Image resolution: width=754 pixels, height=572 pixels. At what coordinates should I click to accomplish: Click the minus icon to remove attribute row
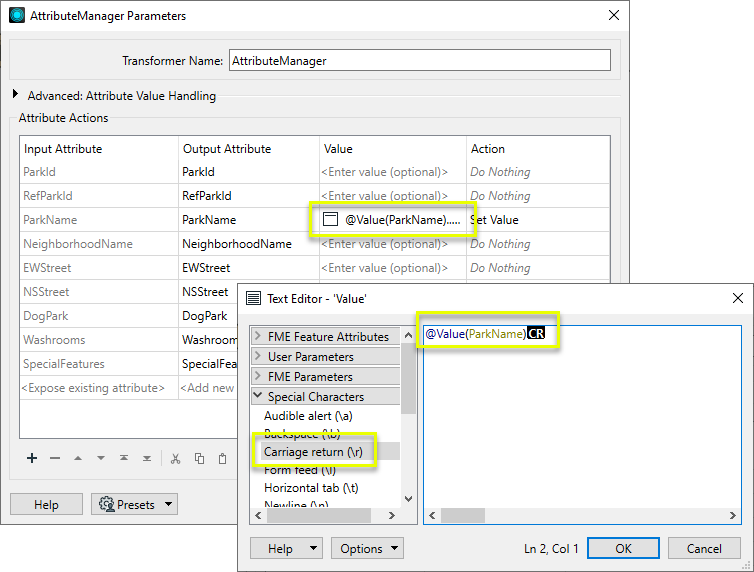[x=55, y=458]
